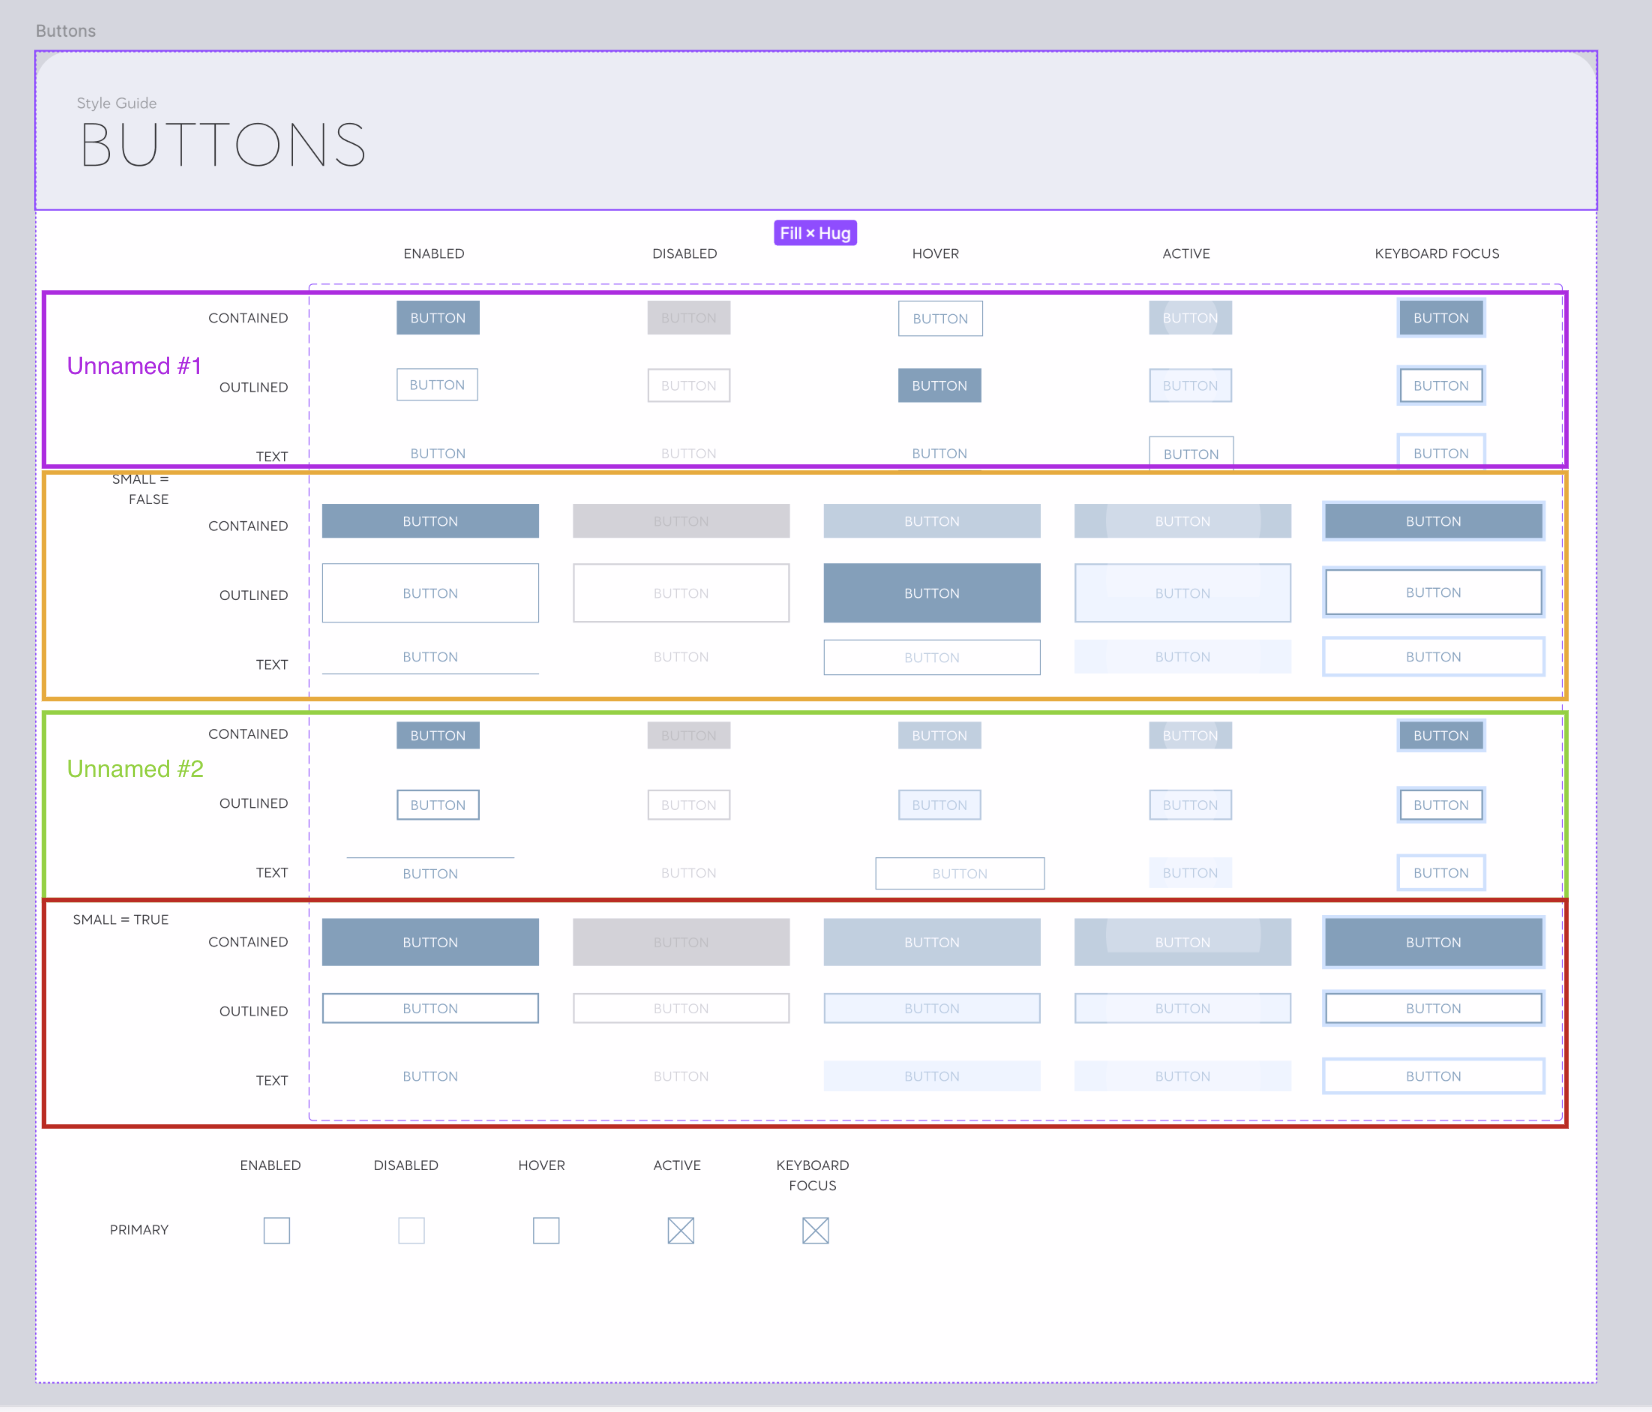Click hover outlined button in SMALL = FALSE group
The height and width of the screenshot is (1412, 1652).
(931, 593)
